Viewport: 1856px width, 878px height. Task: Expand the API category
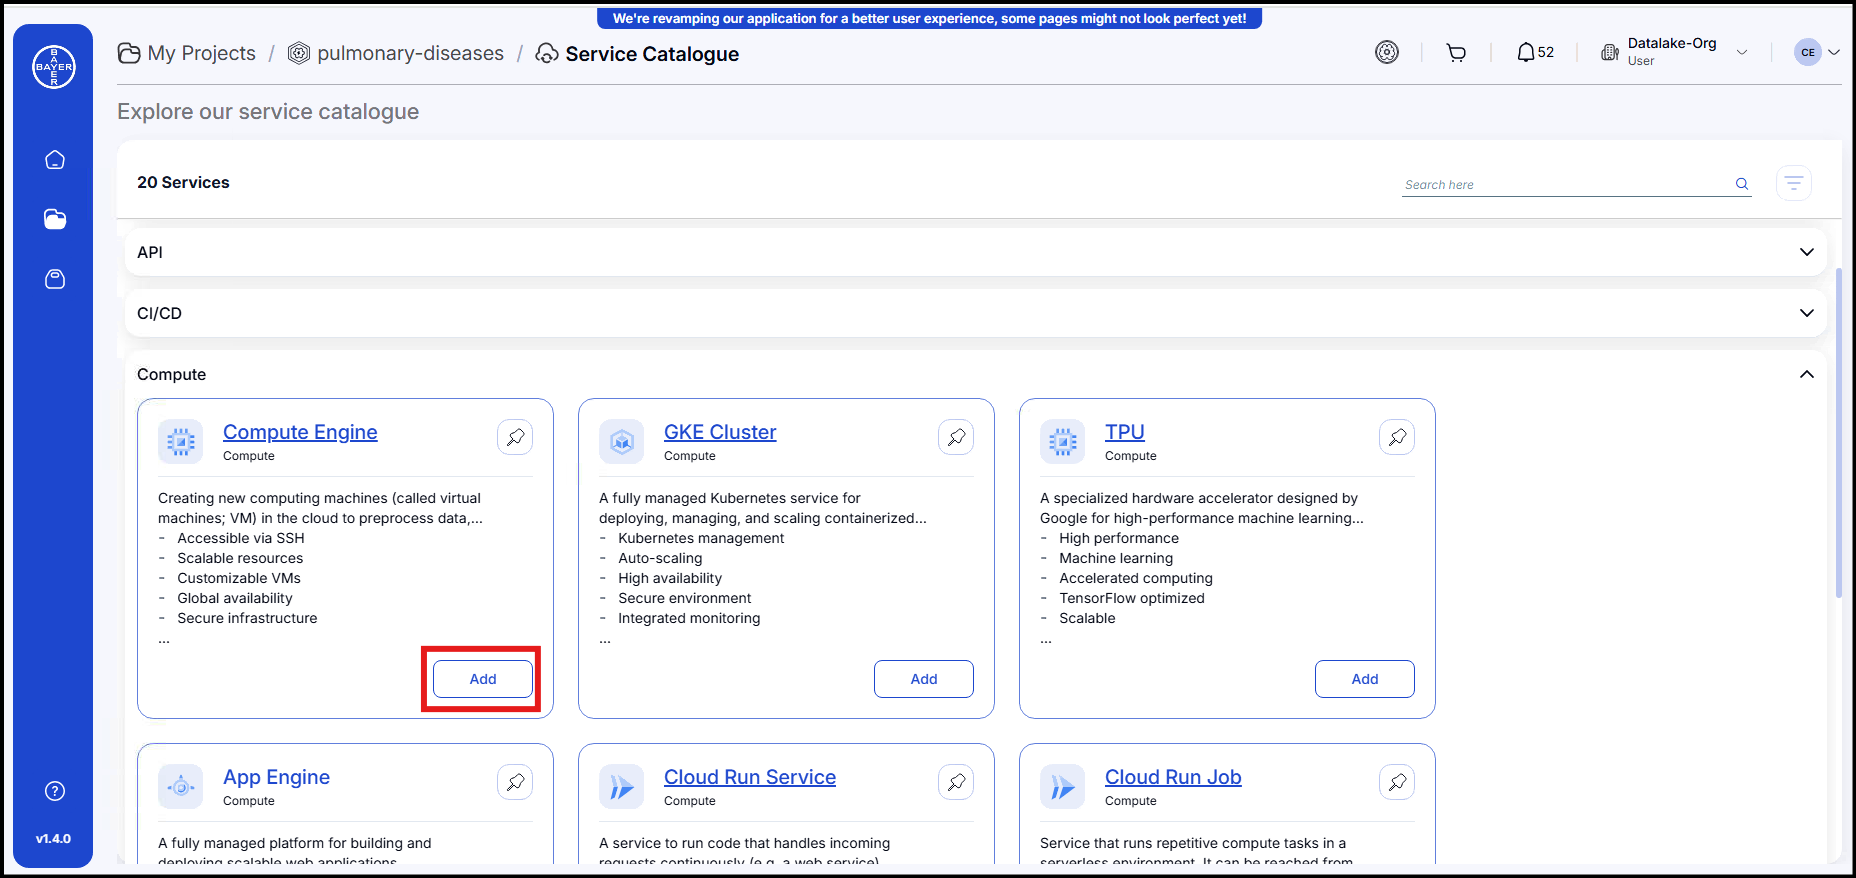click(976, 252)
